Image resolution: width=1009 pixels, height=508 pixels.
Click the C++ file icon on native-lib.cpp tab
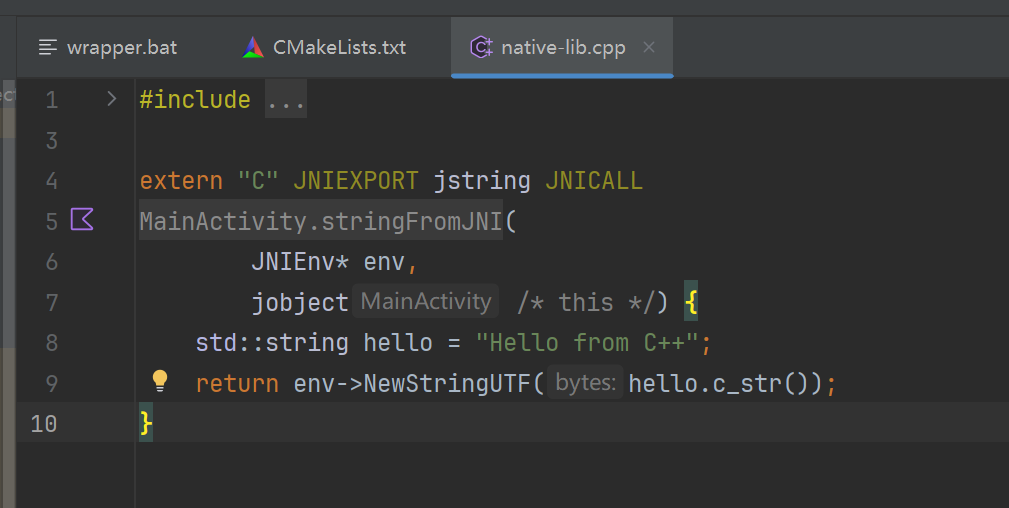pos(481,48)
